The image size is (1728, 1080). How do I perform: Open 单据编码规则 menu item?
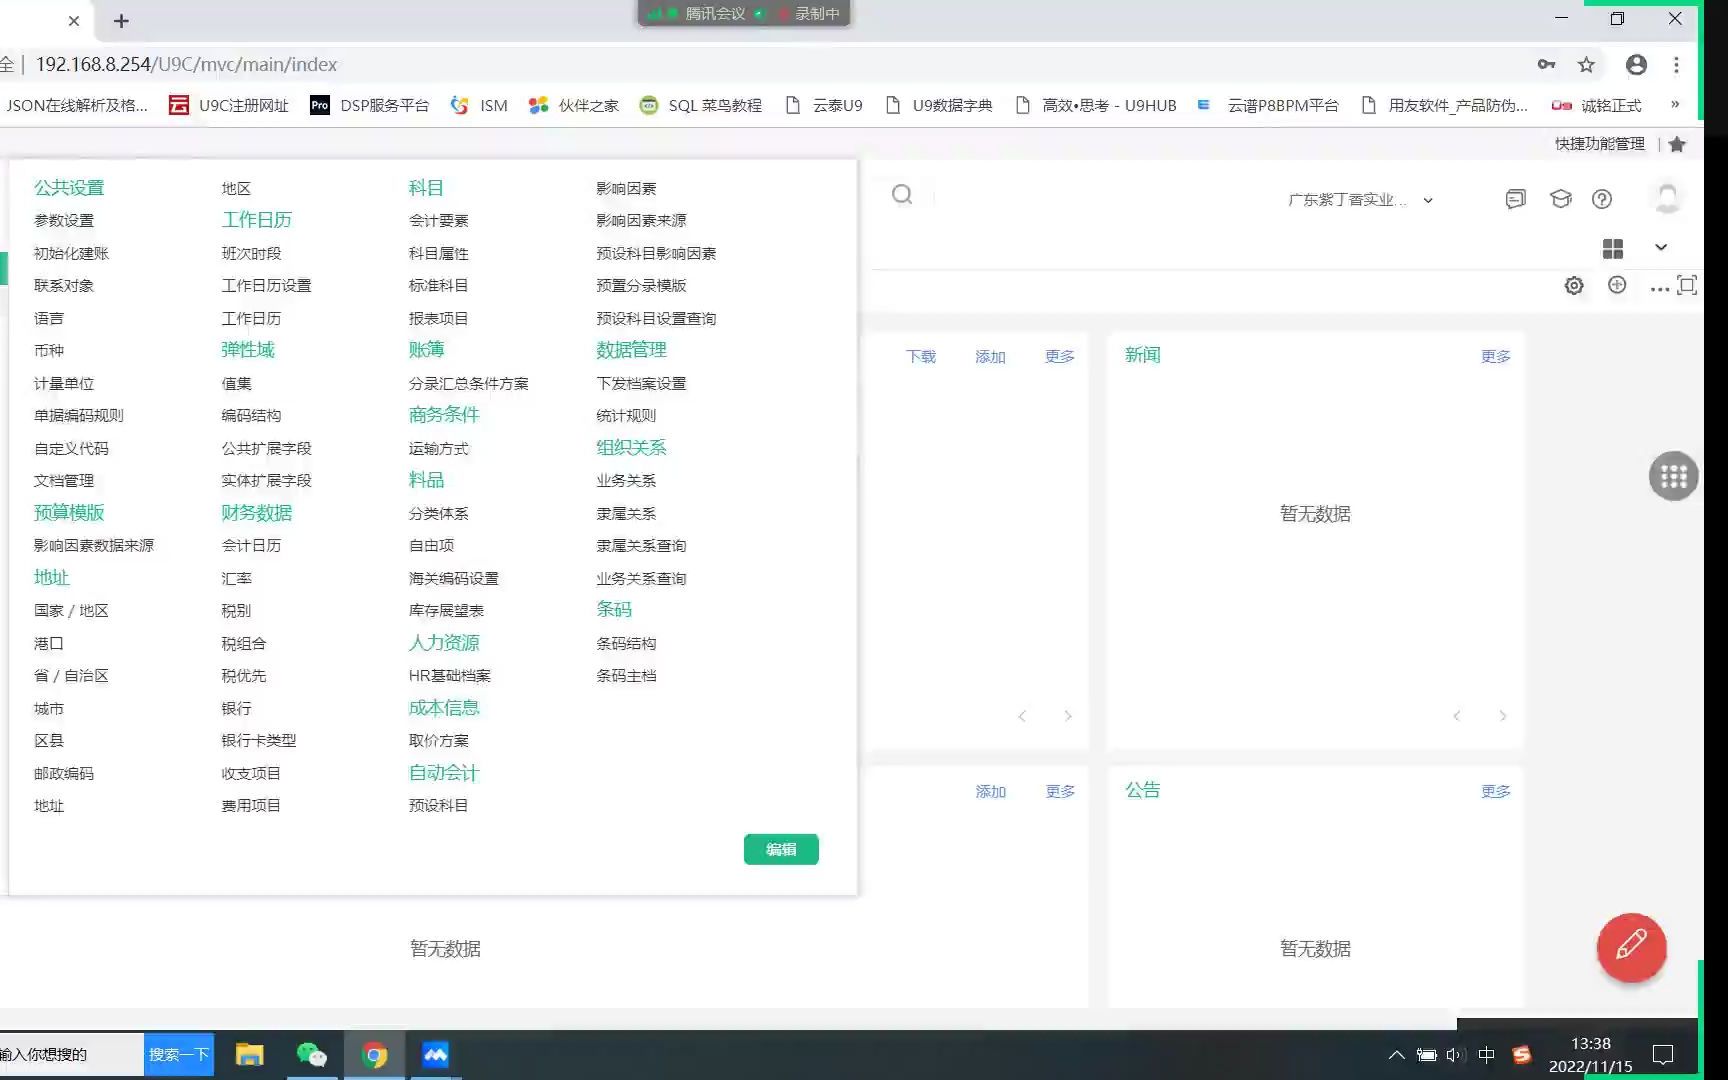(x=79, y=416)
